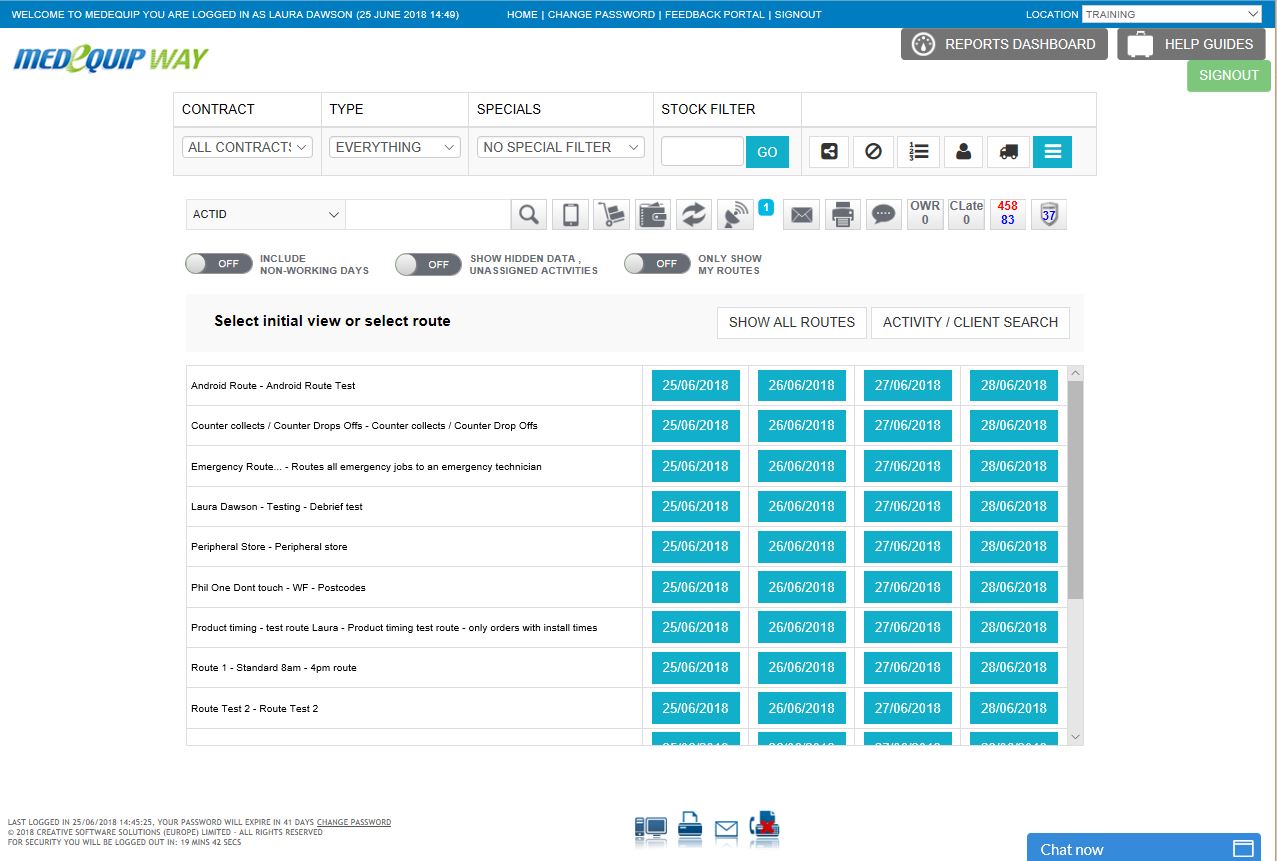This screenshot has width=1277, height=861.
Task: Toggle Only Show My Routes switch
Action: [x=657, y=264]
